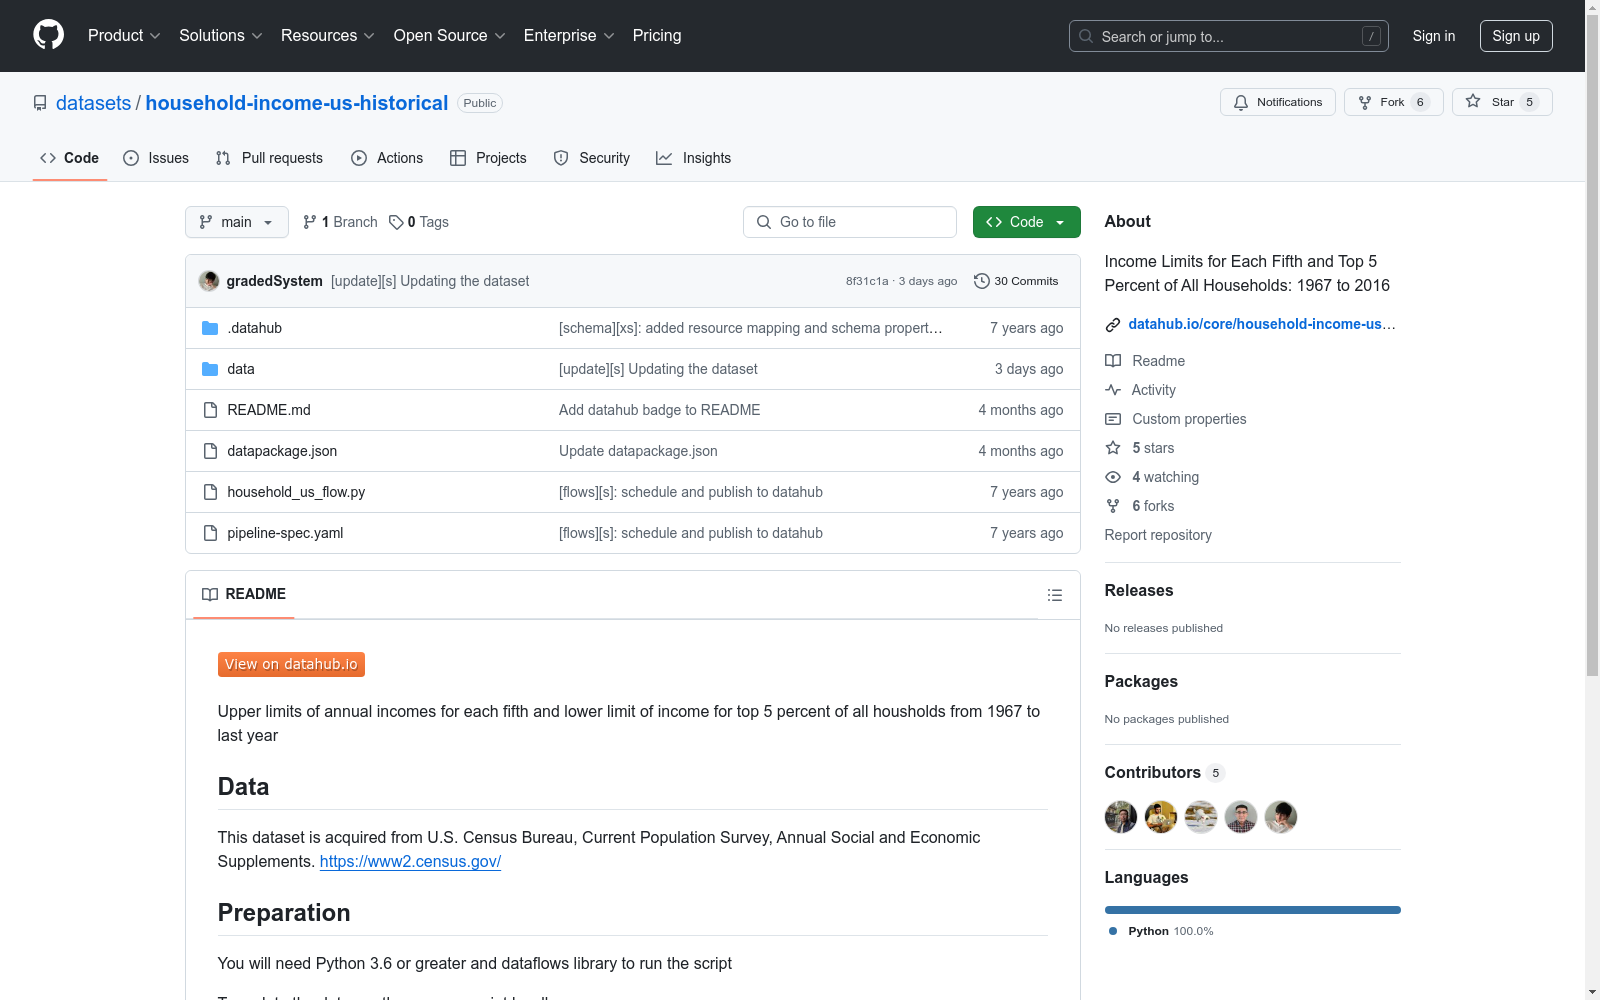Click Report repository link
Screen dimensions: 1600x1000
tap(1158, 535)
